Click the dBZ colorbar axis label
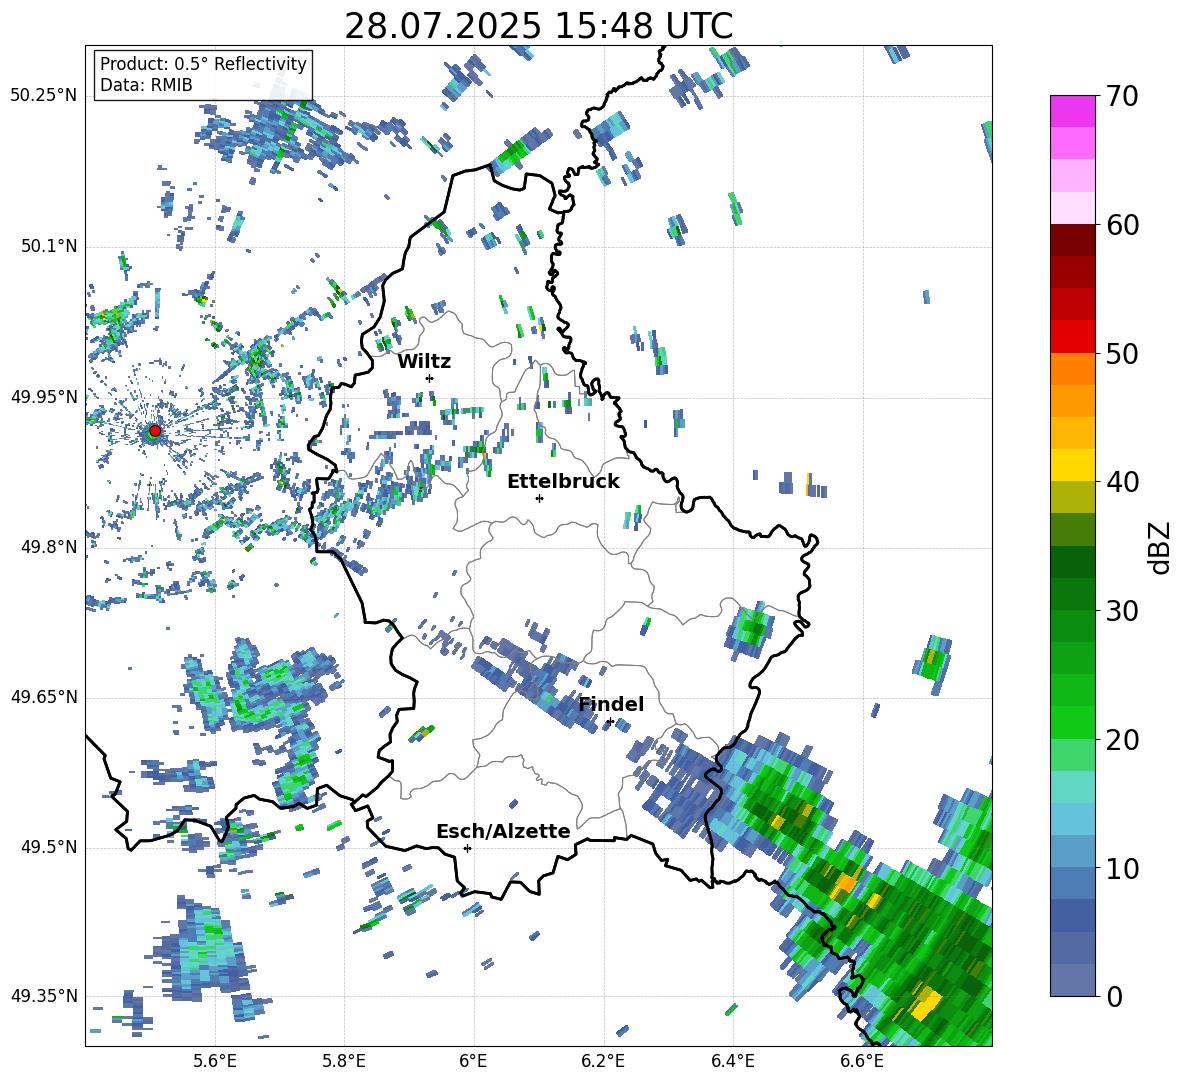The height and width of the screenshot is (1081, 1184). 1161,547
